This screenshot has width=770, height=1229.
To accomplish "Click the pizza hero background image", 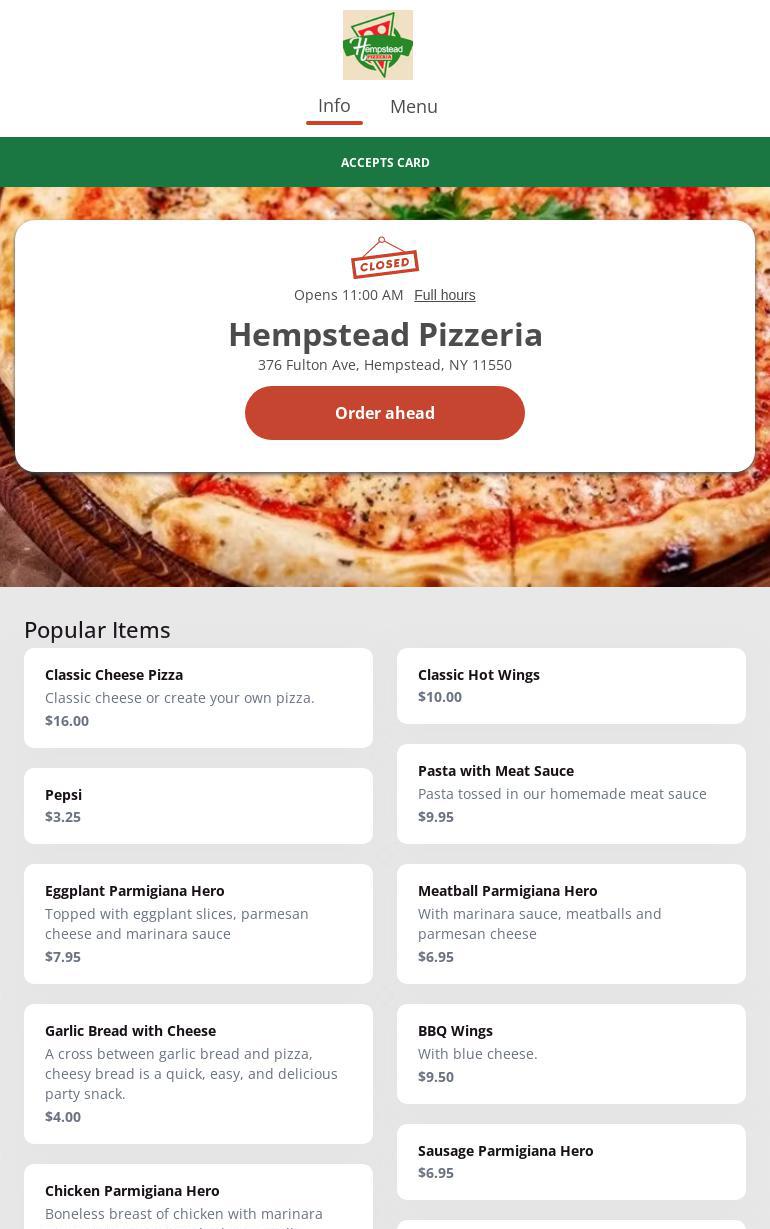I will tap(385, 530).
